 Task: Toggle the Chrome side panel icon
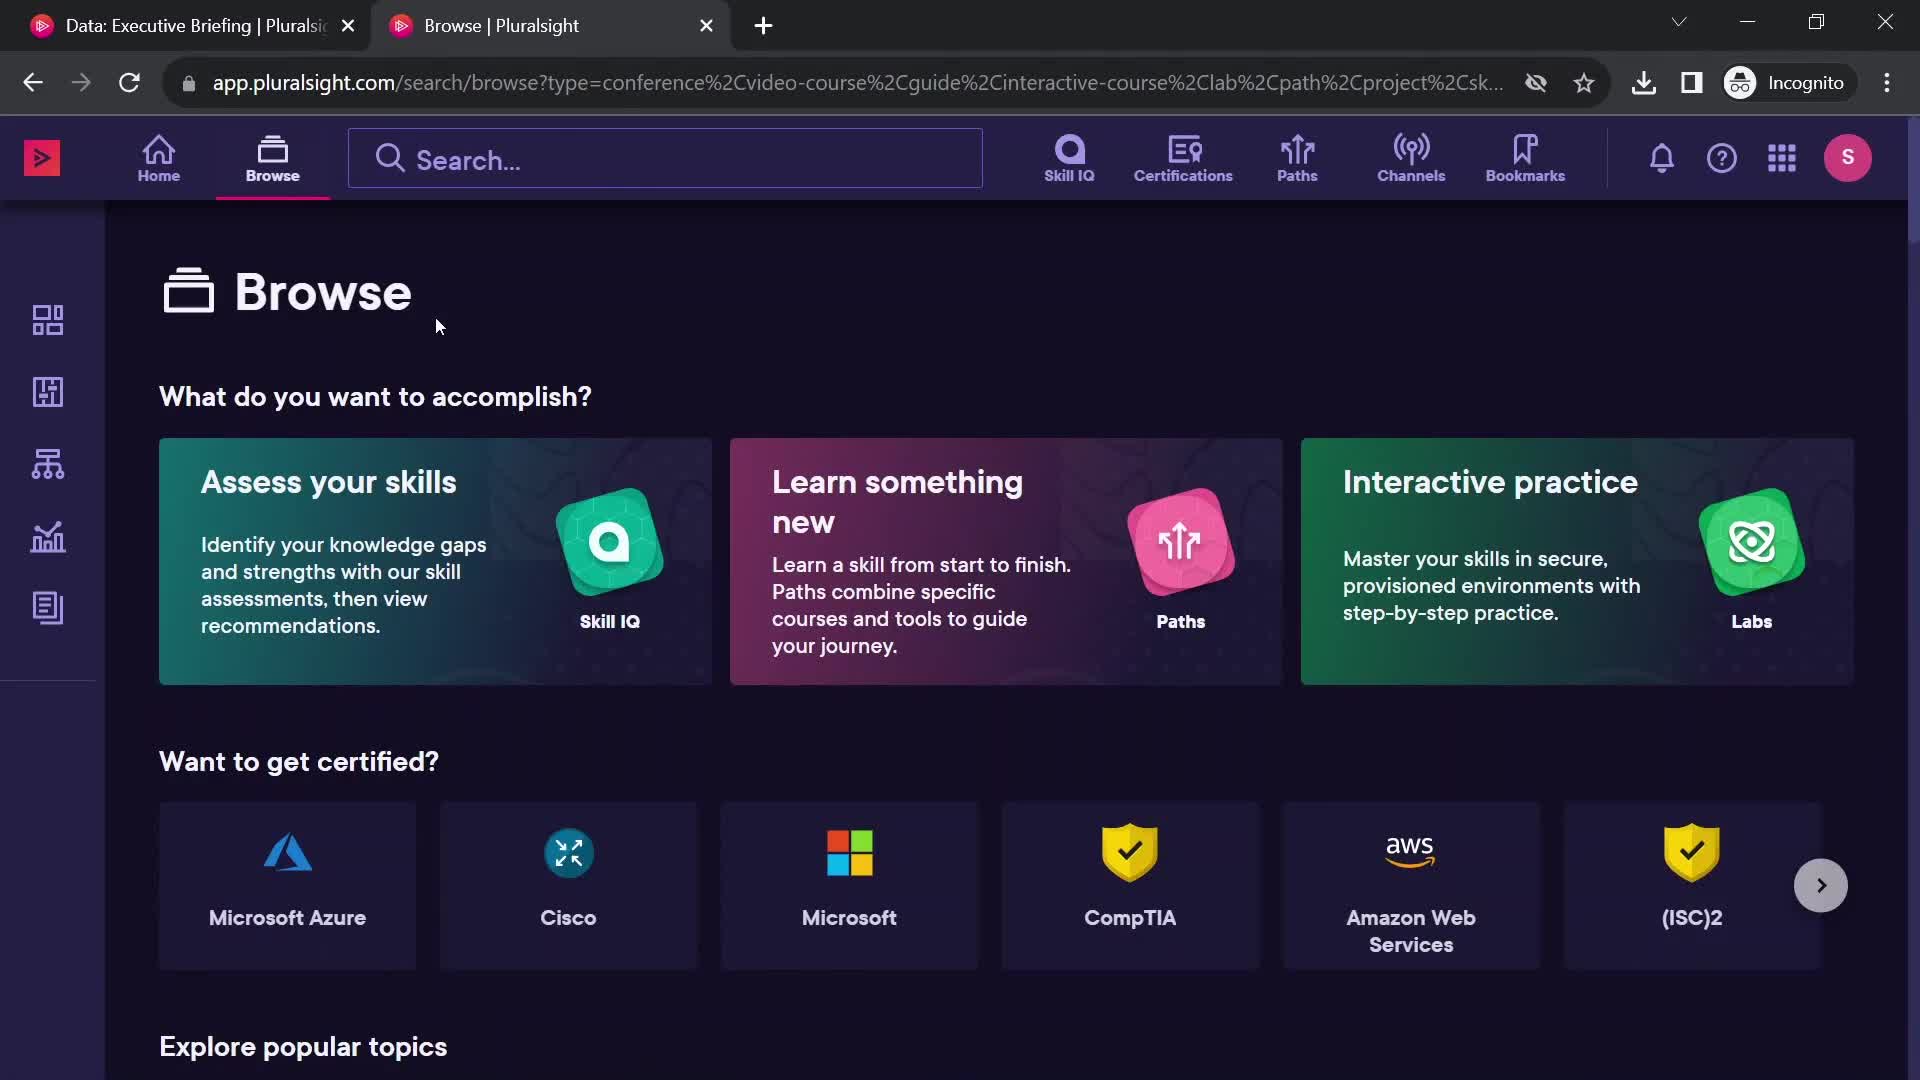(1692, 83)
